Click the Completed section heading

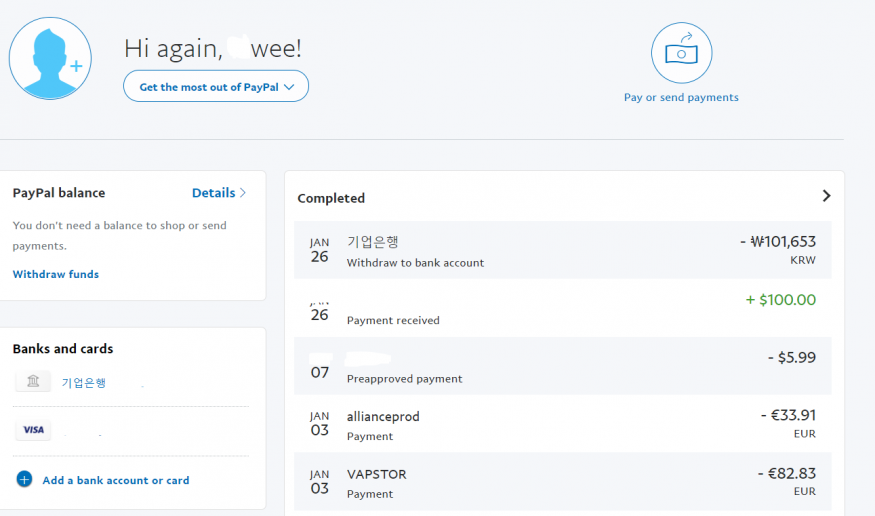(x=331, y=199)
